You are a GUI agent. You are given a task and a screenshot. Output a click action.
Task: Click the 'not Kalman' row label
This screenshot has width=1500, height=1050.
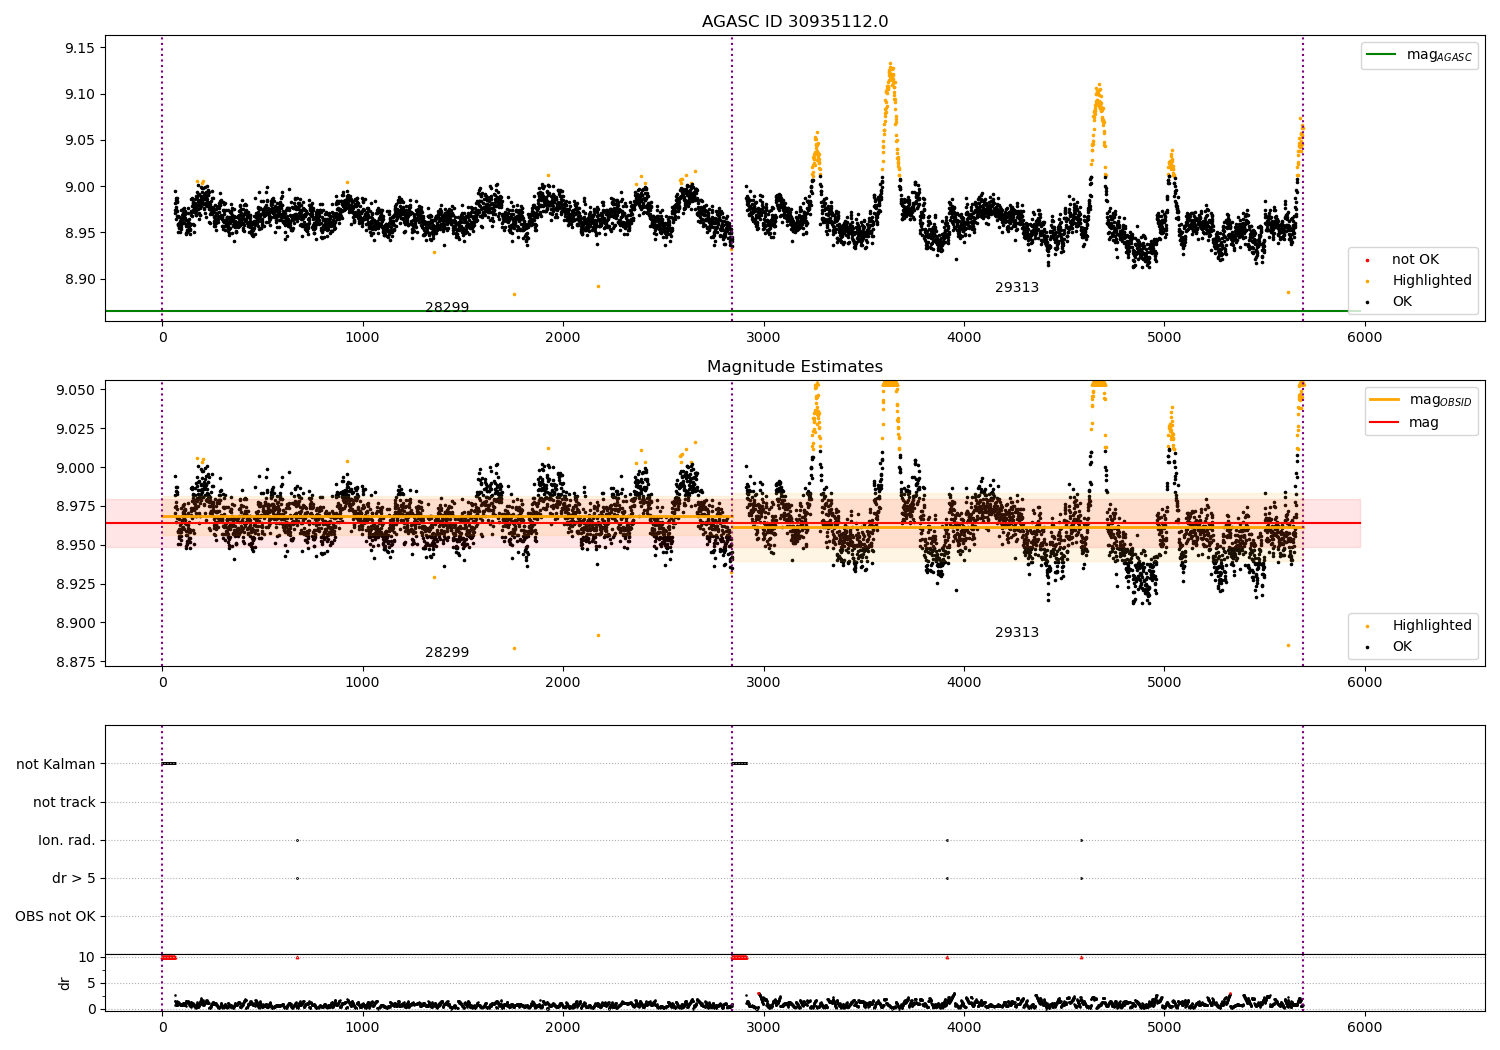(x=56, y=764)
